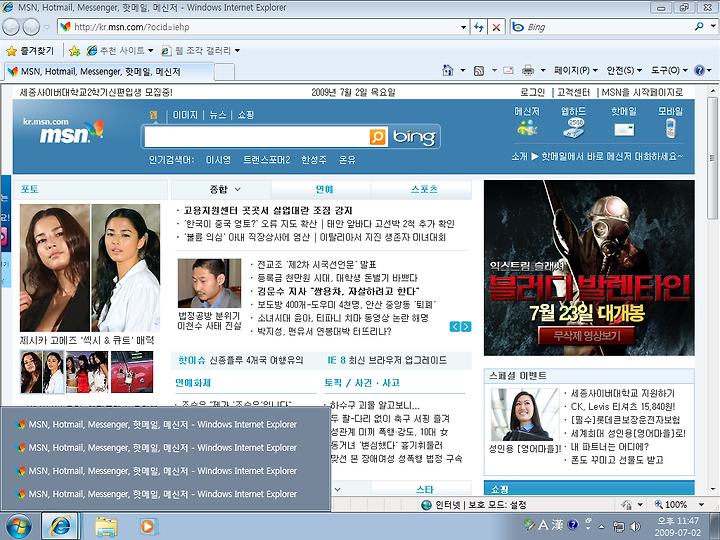Click Windows Start orb
The height and width of the screenshot is (540, 720).
click(19, 526)
